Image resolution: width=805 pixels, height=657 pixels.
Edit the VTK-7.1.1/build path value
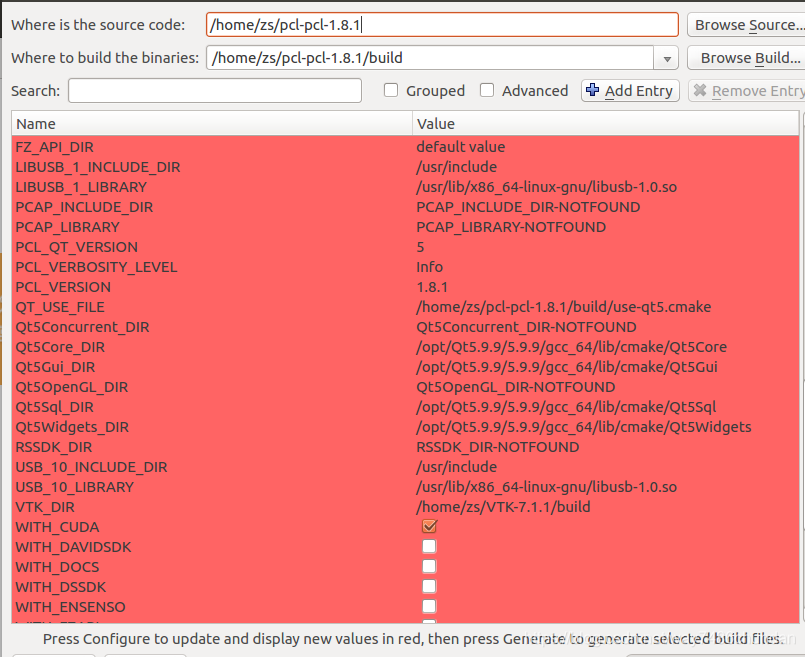503,507
